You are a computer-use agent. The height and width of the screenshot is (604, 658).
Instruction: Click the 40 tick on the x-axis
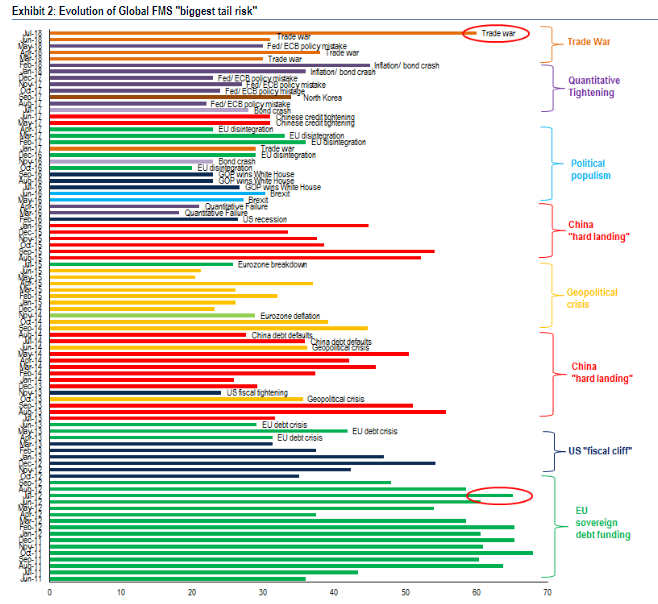(334, 592)
